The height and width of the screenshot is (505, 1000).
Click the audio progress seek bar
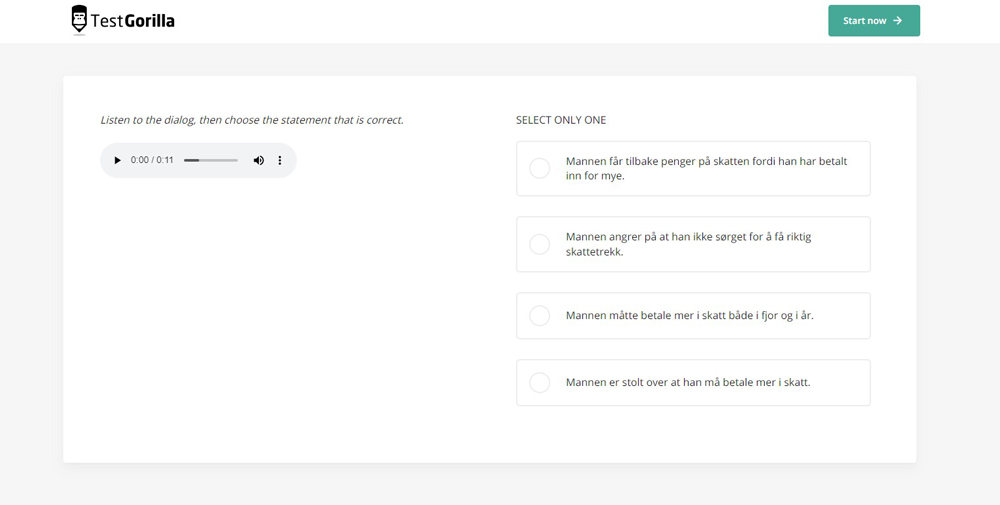(211, 160)
